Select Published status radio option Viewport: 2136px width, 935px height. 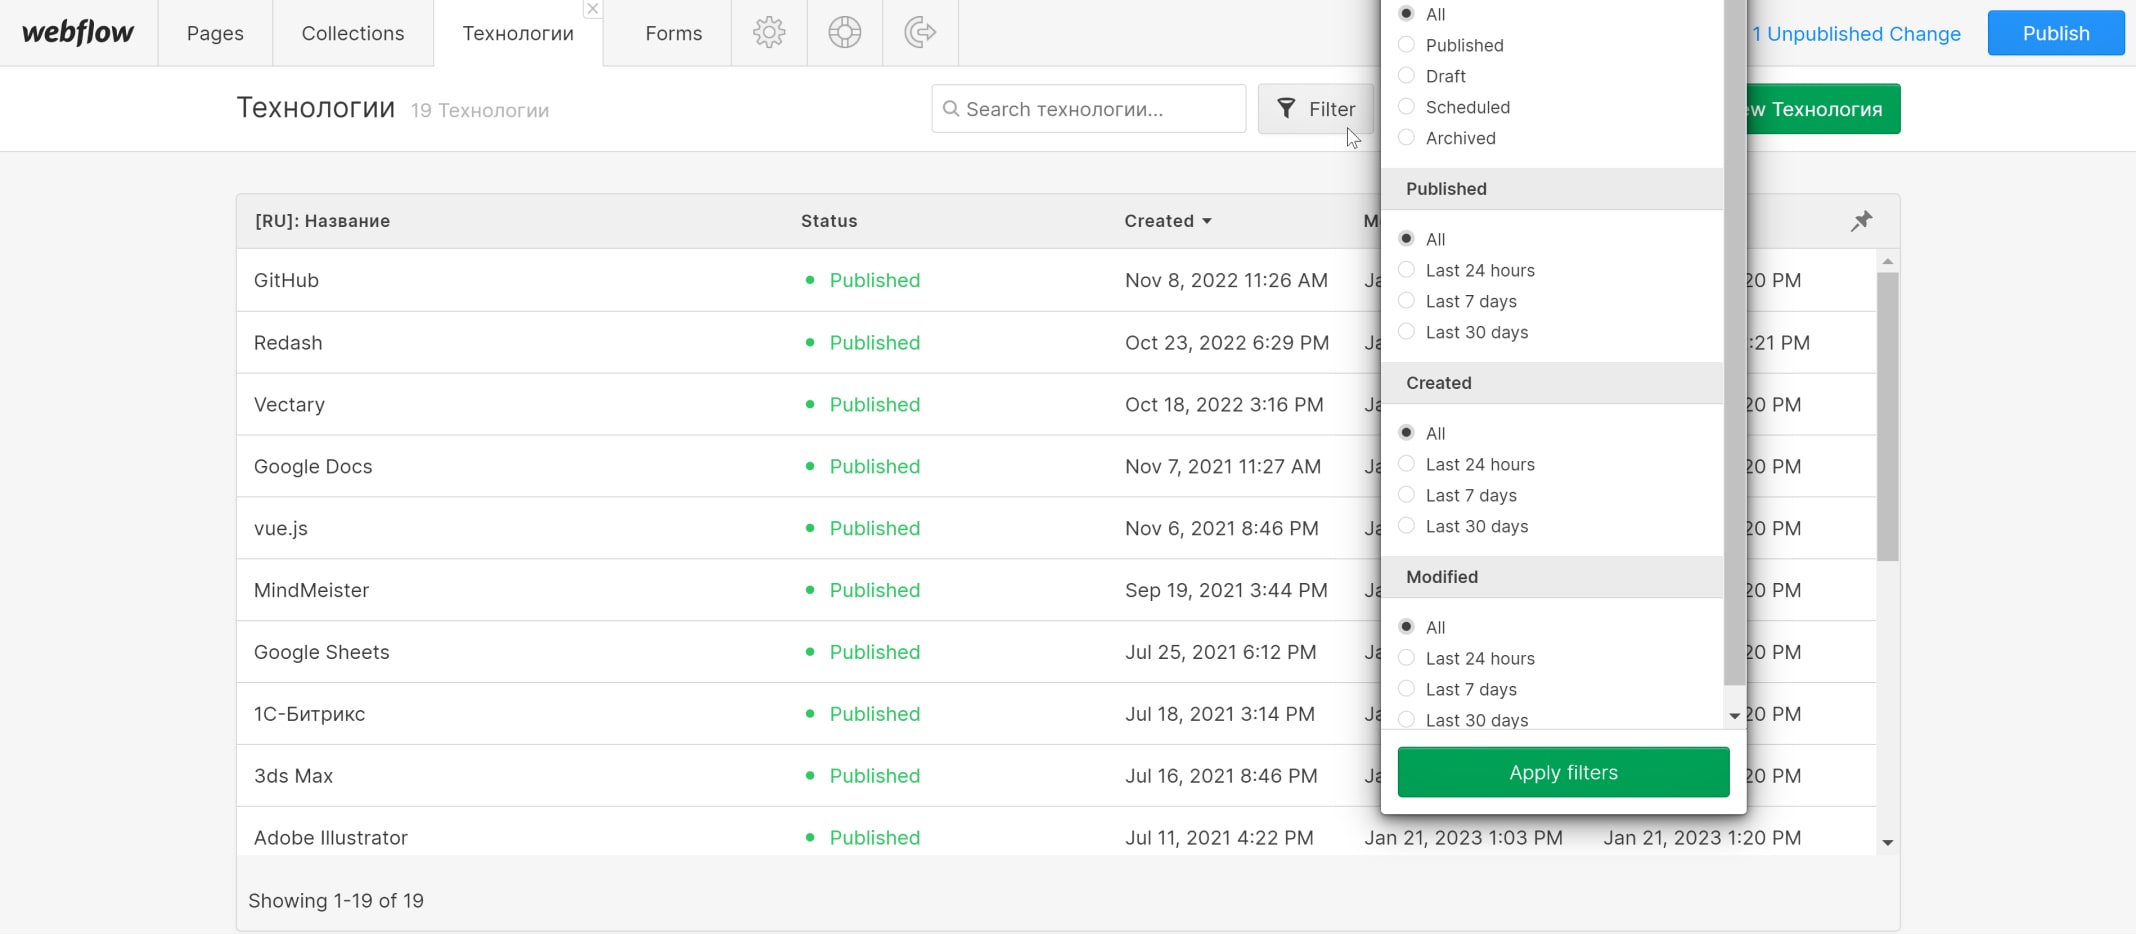tap(1406, 45)
